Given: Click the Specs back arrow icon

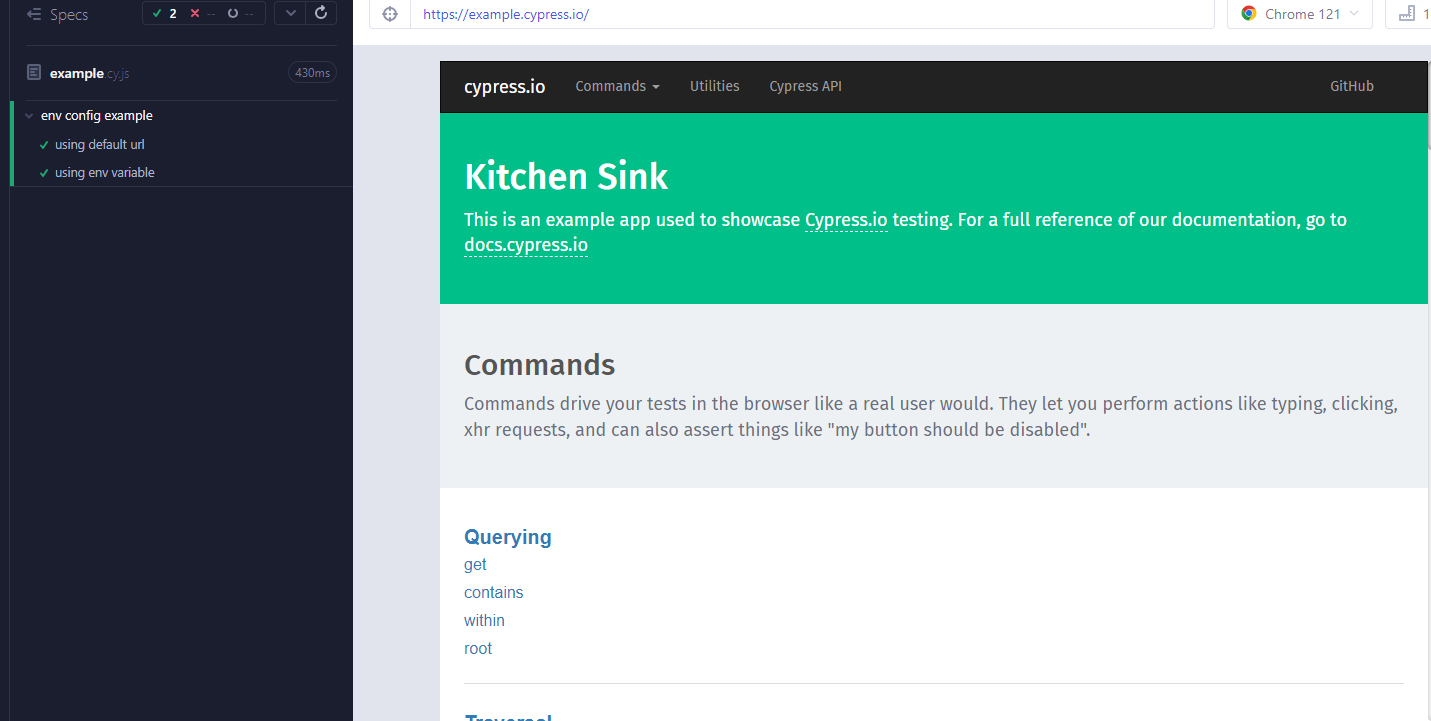Looking at the screenshot, I should pos(34,14).
